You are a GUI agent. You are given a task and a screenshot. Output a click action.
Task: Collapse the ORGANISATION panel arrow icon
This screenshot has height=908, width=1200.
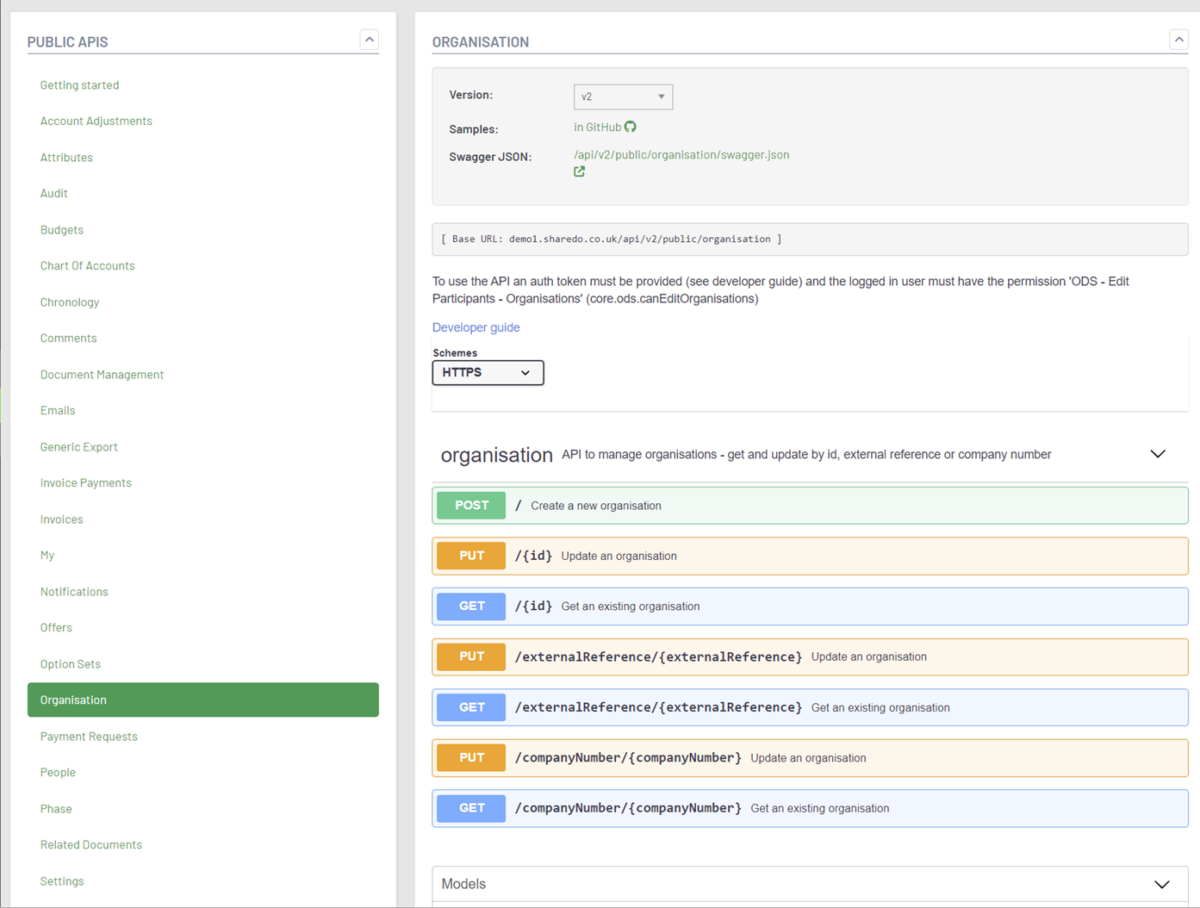click(x=1178, y=40)
